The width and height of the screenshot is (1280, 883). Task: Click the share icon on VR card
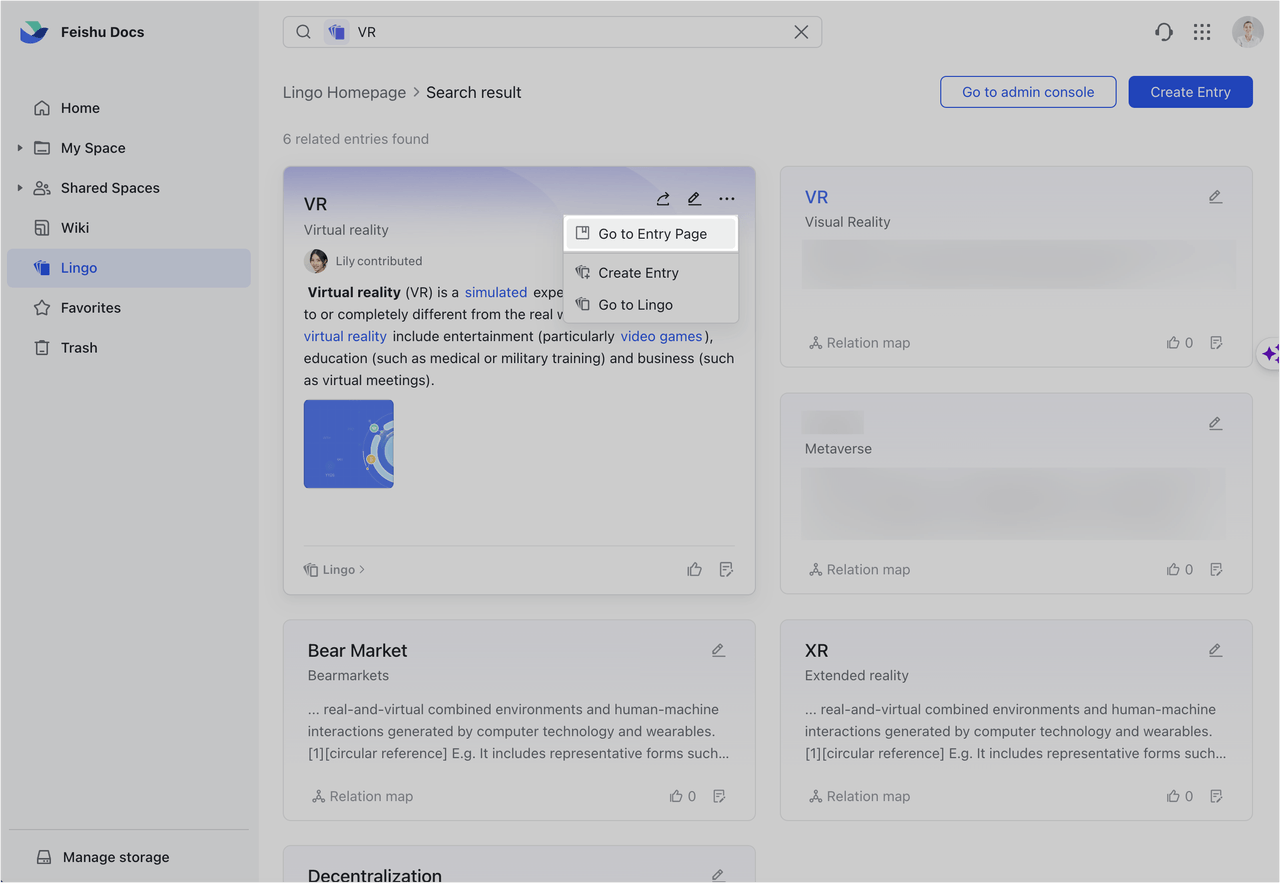click(x=663, y=199)
